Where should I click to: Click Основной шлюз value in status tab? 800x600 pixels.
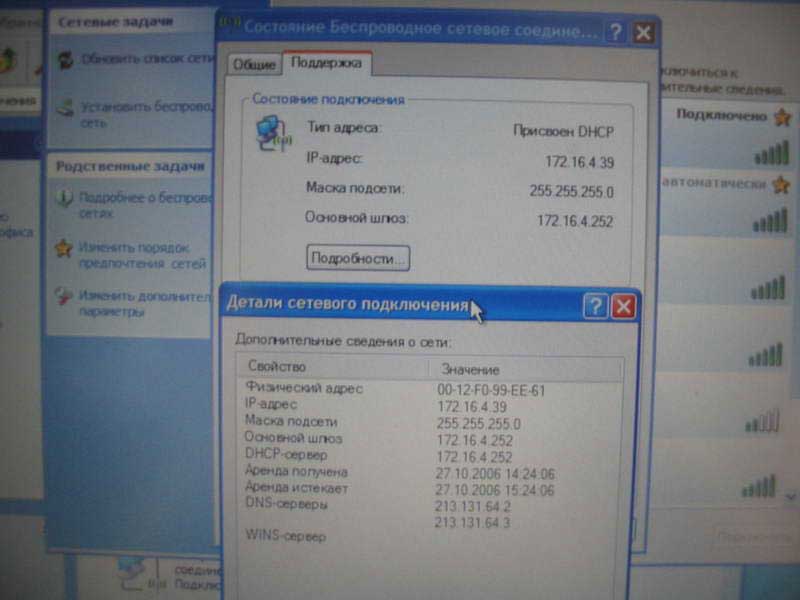(x=575, y=221)
